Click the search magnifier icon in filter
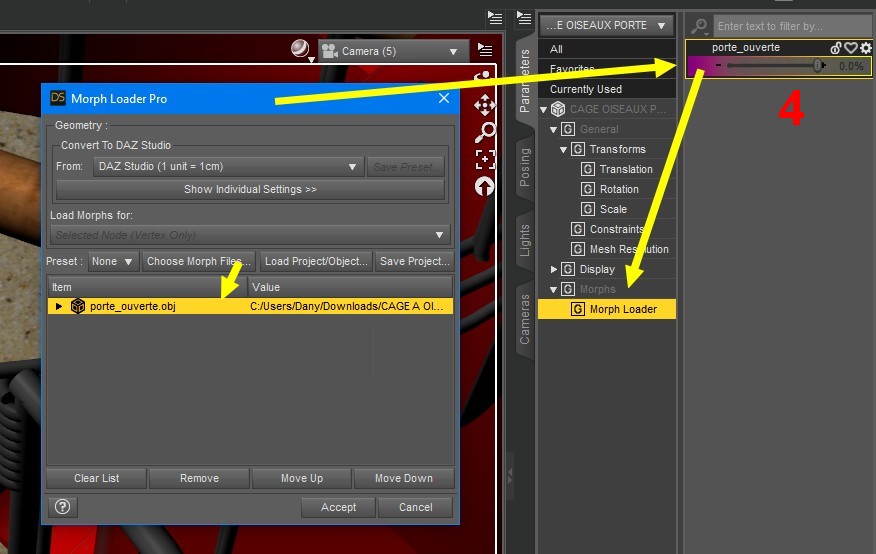The image size is (876, 554). [x=699, y=26]
